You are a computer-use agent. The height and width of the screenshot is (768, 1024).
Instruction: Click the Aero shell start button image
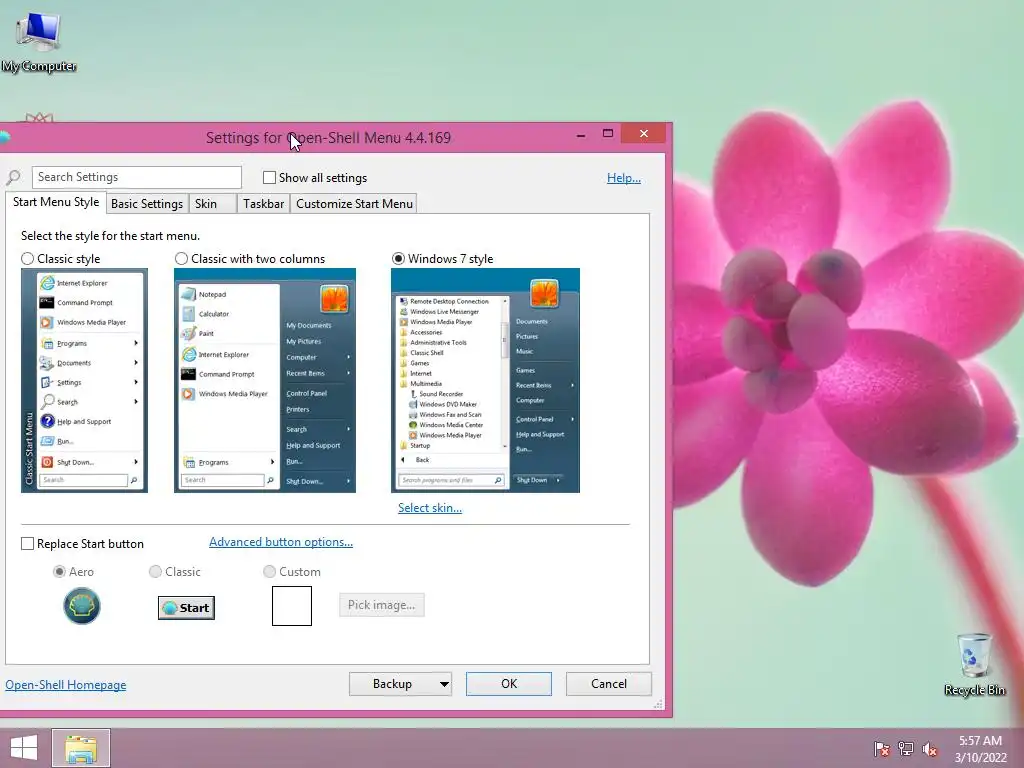pyautogui.click(x=82, y=605)
